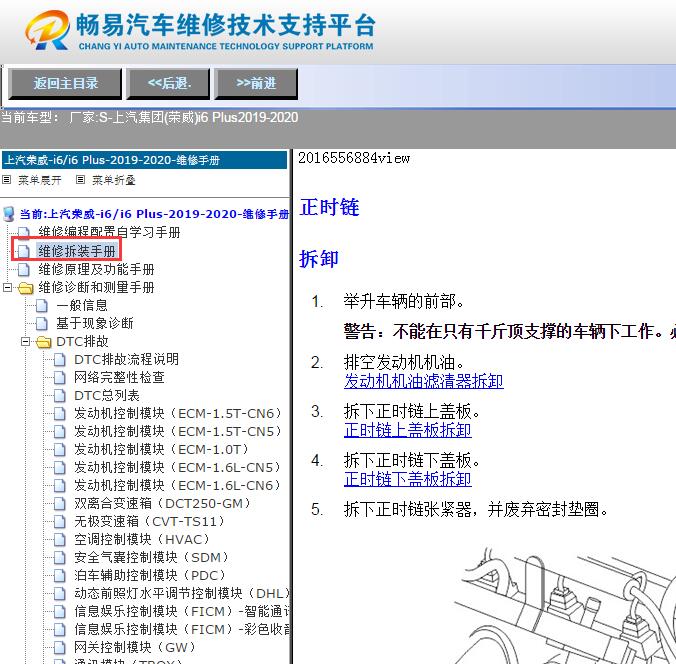Viewport: 676px width, 664px height.
Task: Open 网关控制模块 (GW)
Action: 135,647
